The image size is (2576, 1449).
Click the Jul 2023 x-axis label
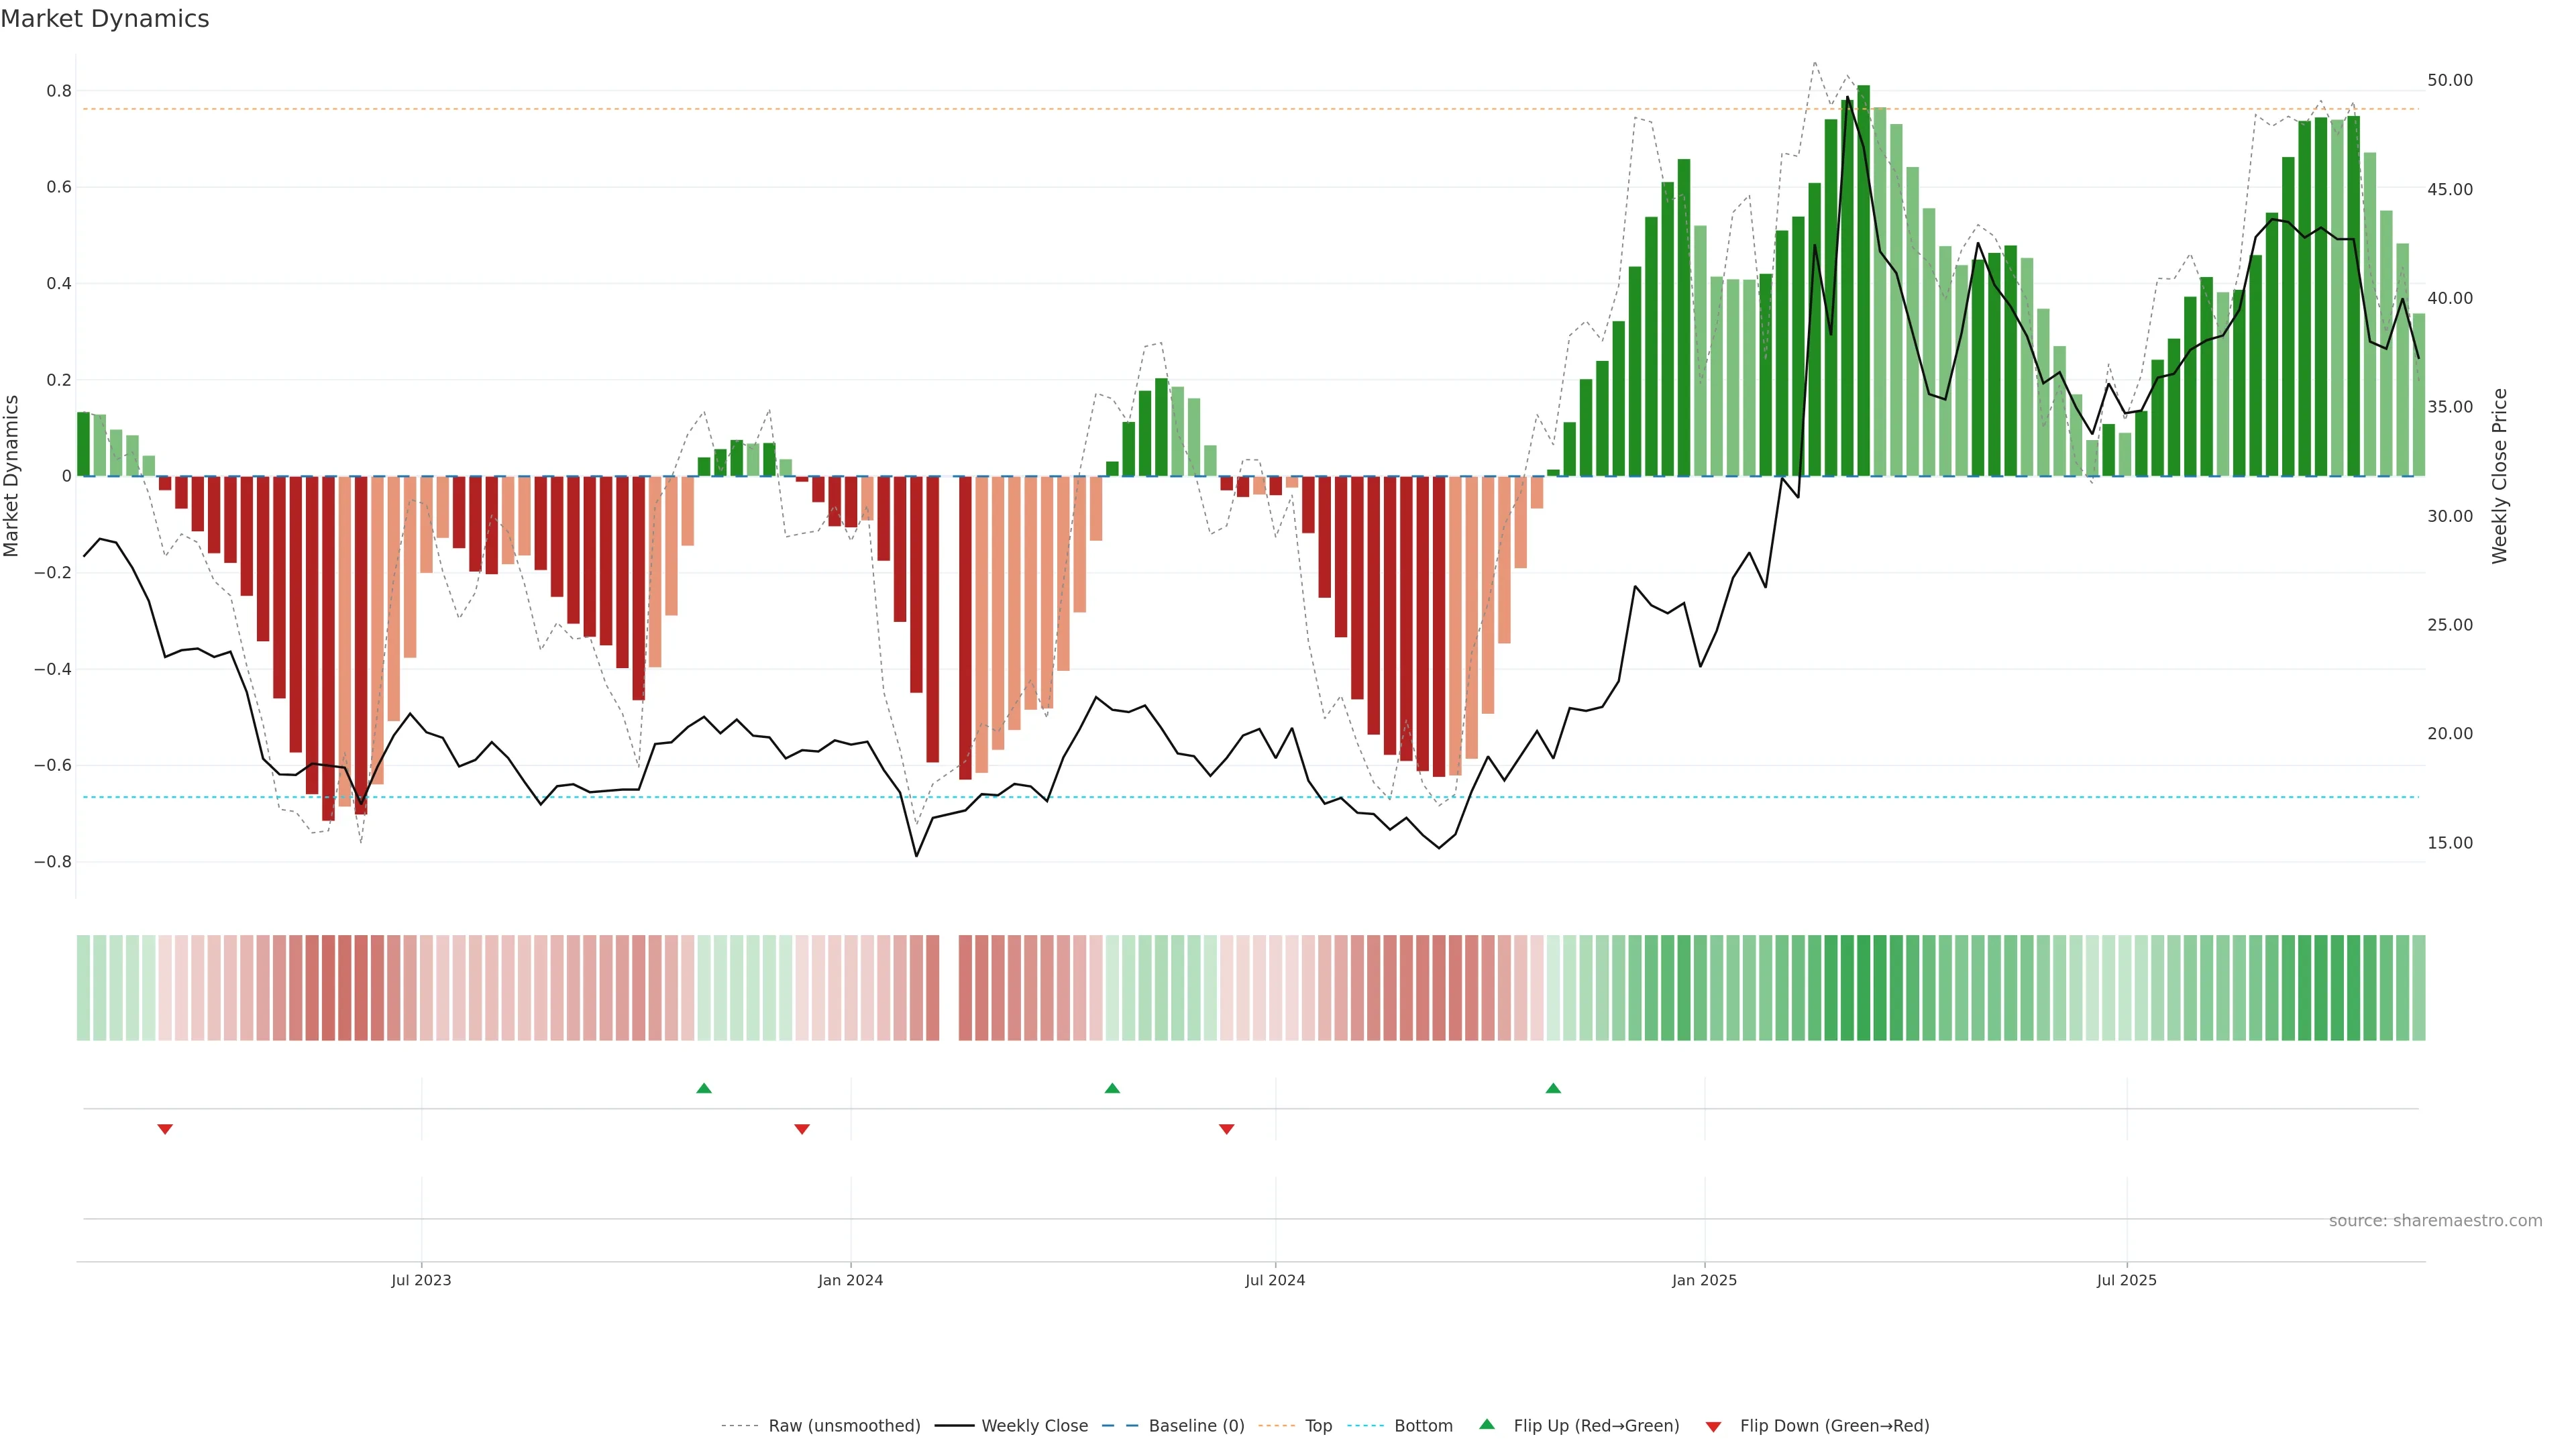pyautogui.click(x=421, y=1280)
